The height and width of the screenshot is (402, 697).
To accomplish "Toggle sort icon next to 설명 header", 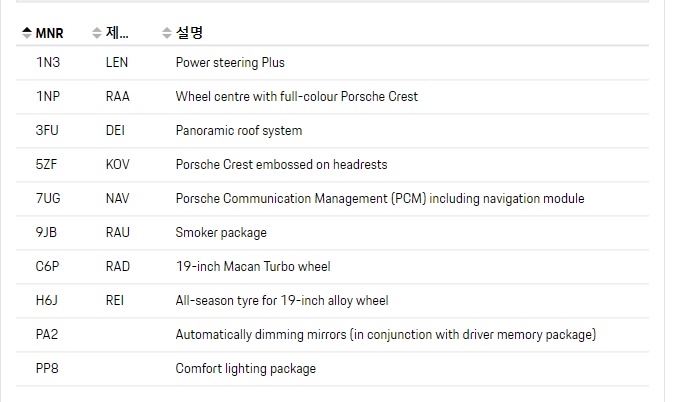I will click(x=167, y=33).
